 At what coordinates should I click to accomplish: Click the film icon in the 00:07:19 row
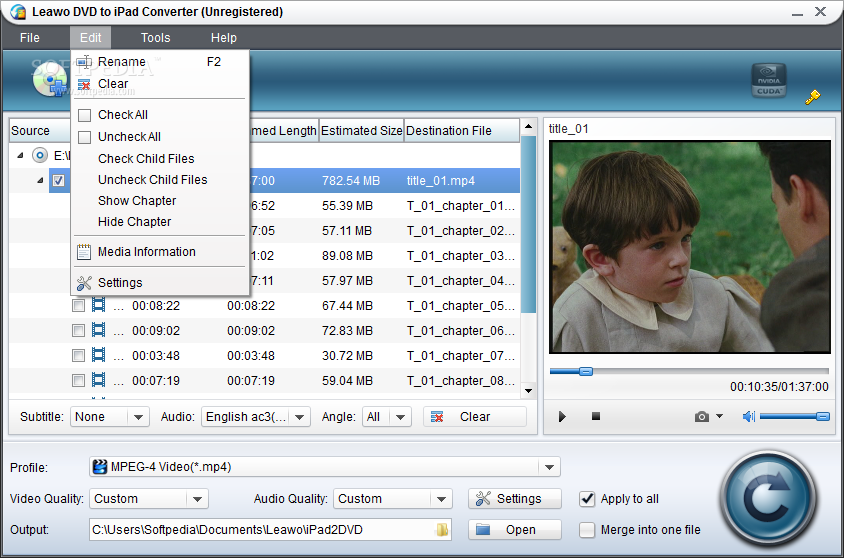tap(99, 380)
